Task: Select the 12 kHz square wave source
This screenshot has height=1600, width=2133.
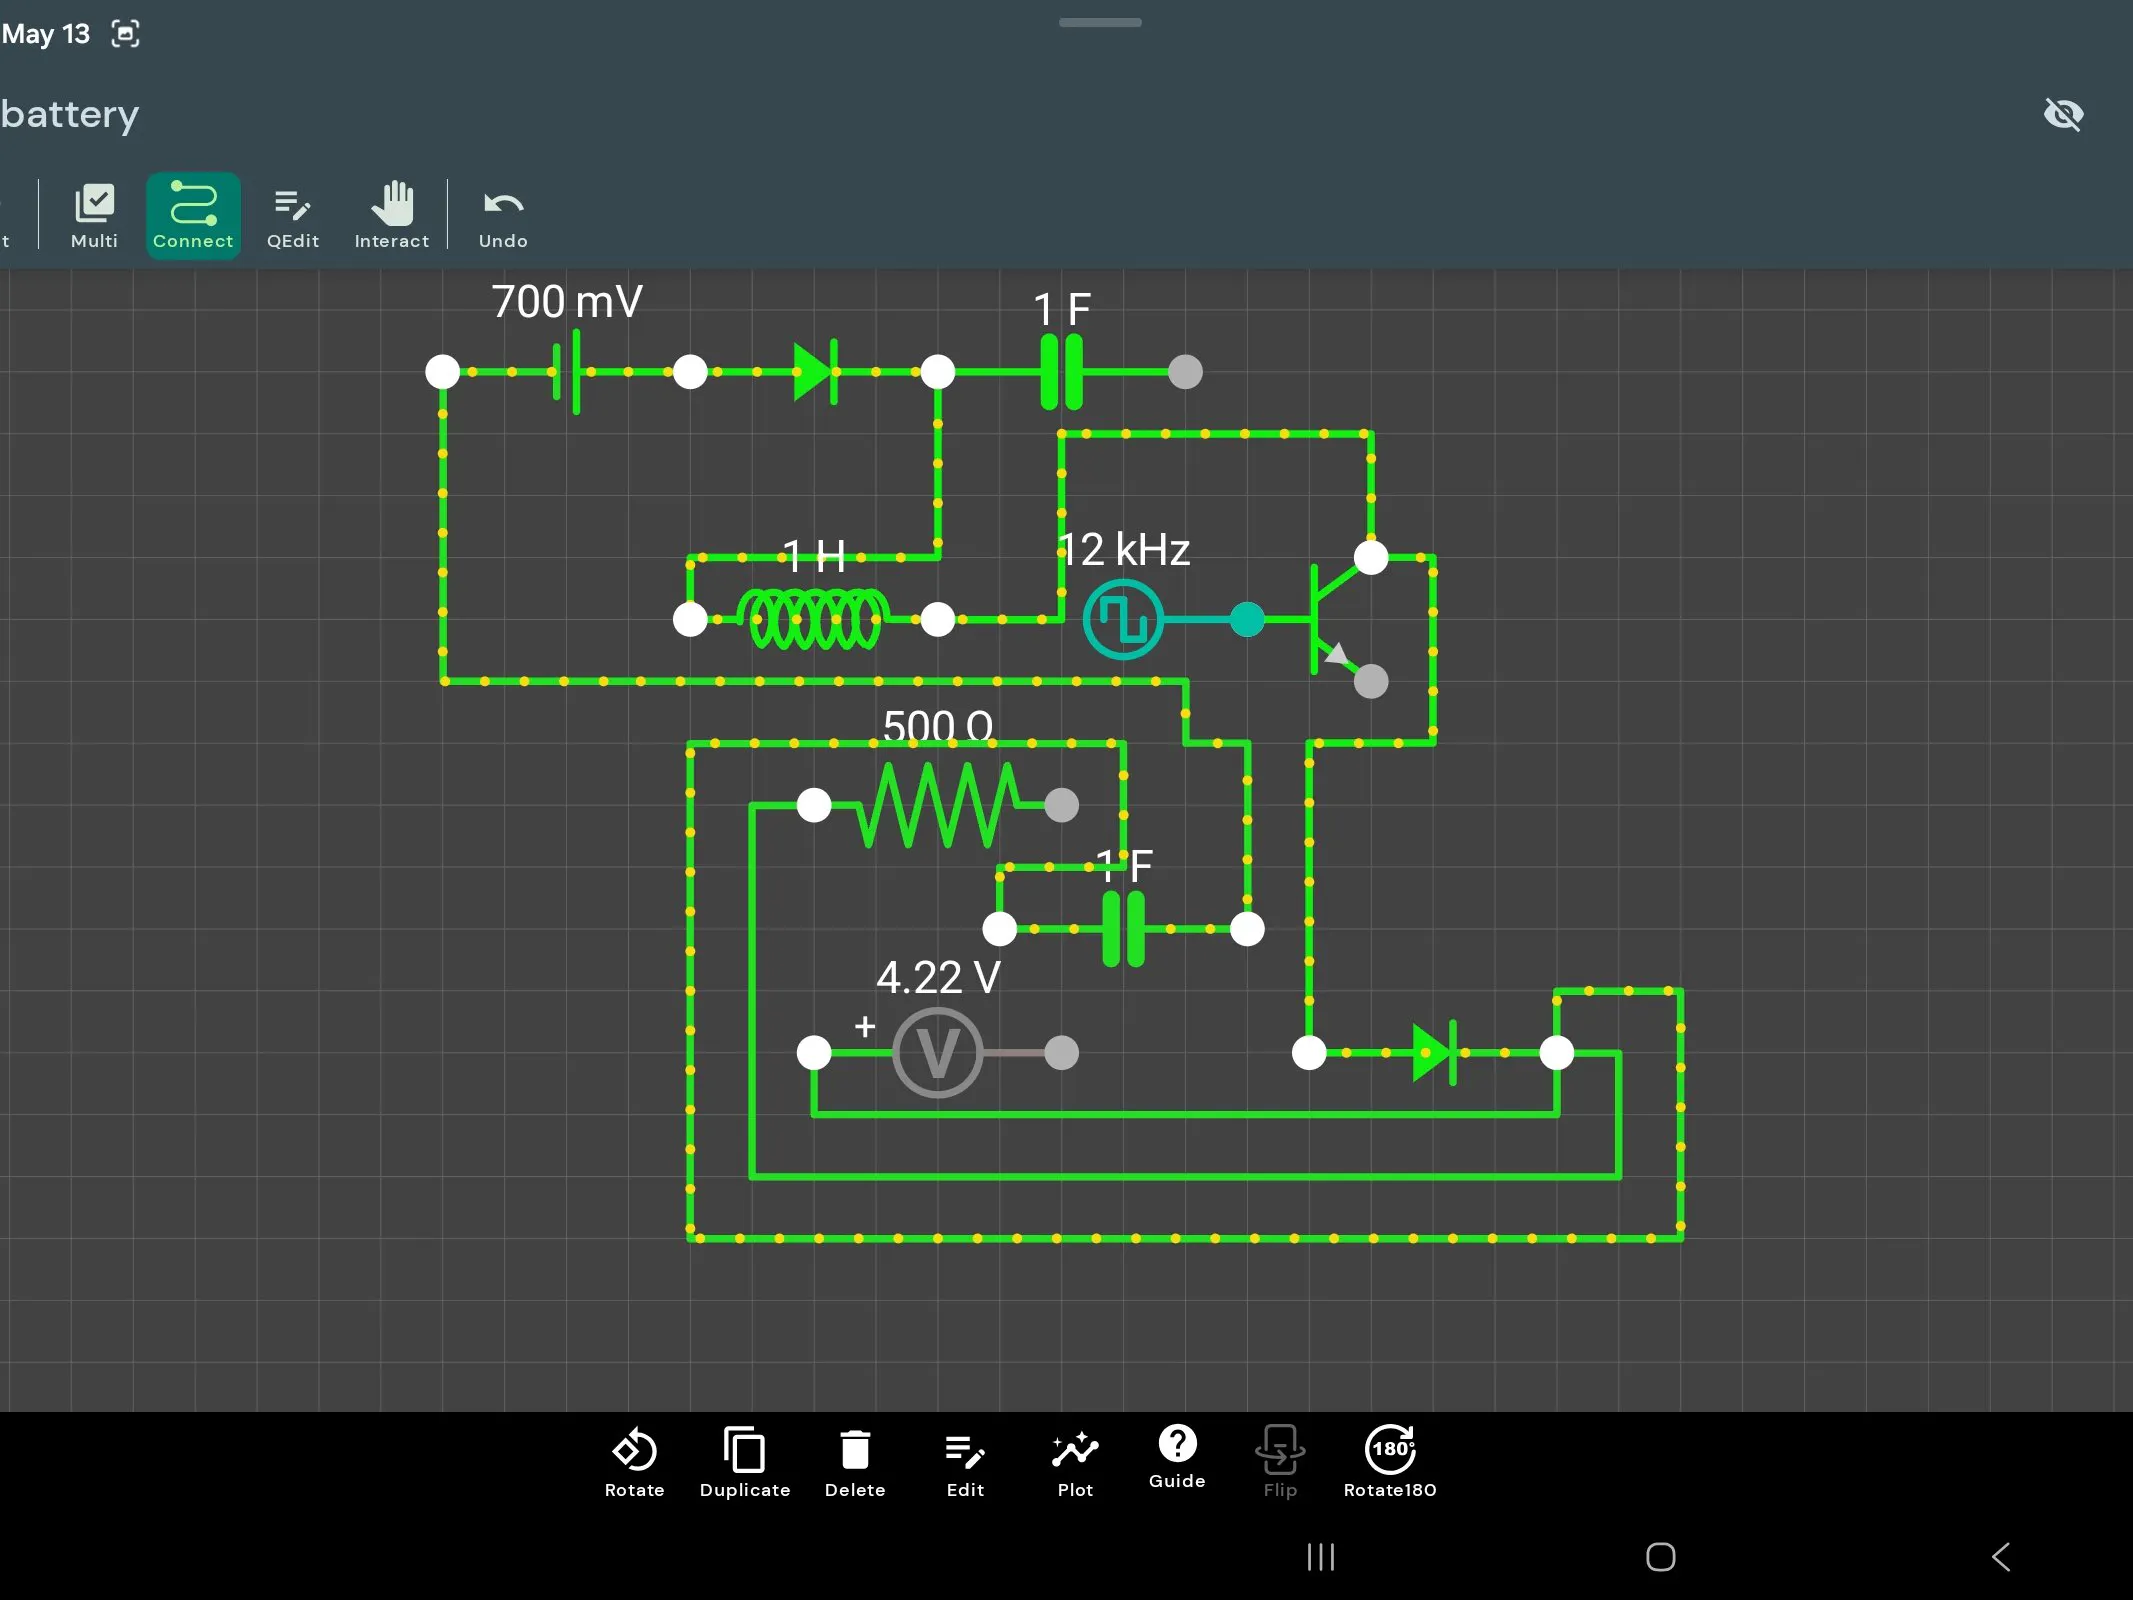Action: [x=1123, y=619]
